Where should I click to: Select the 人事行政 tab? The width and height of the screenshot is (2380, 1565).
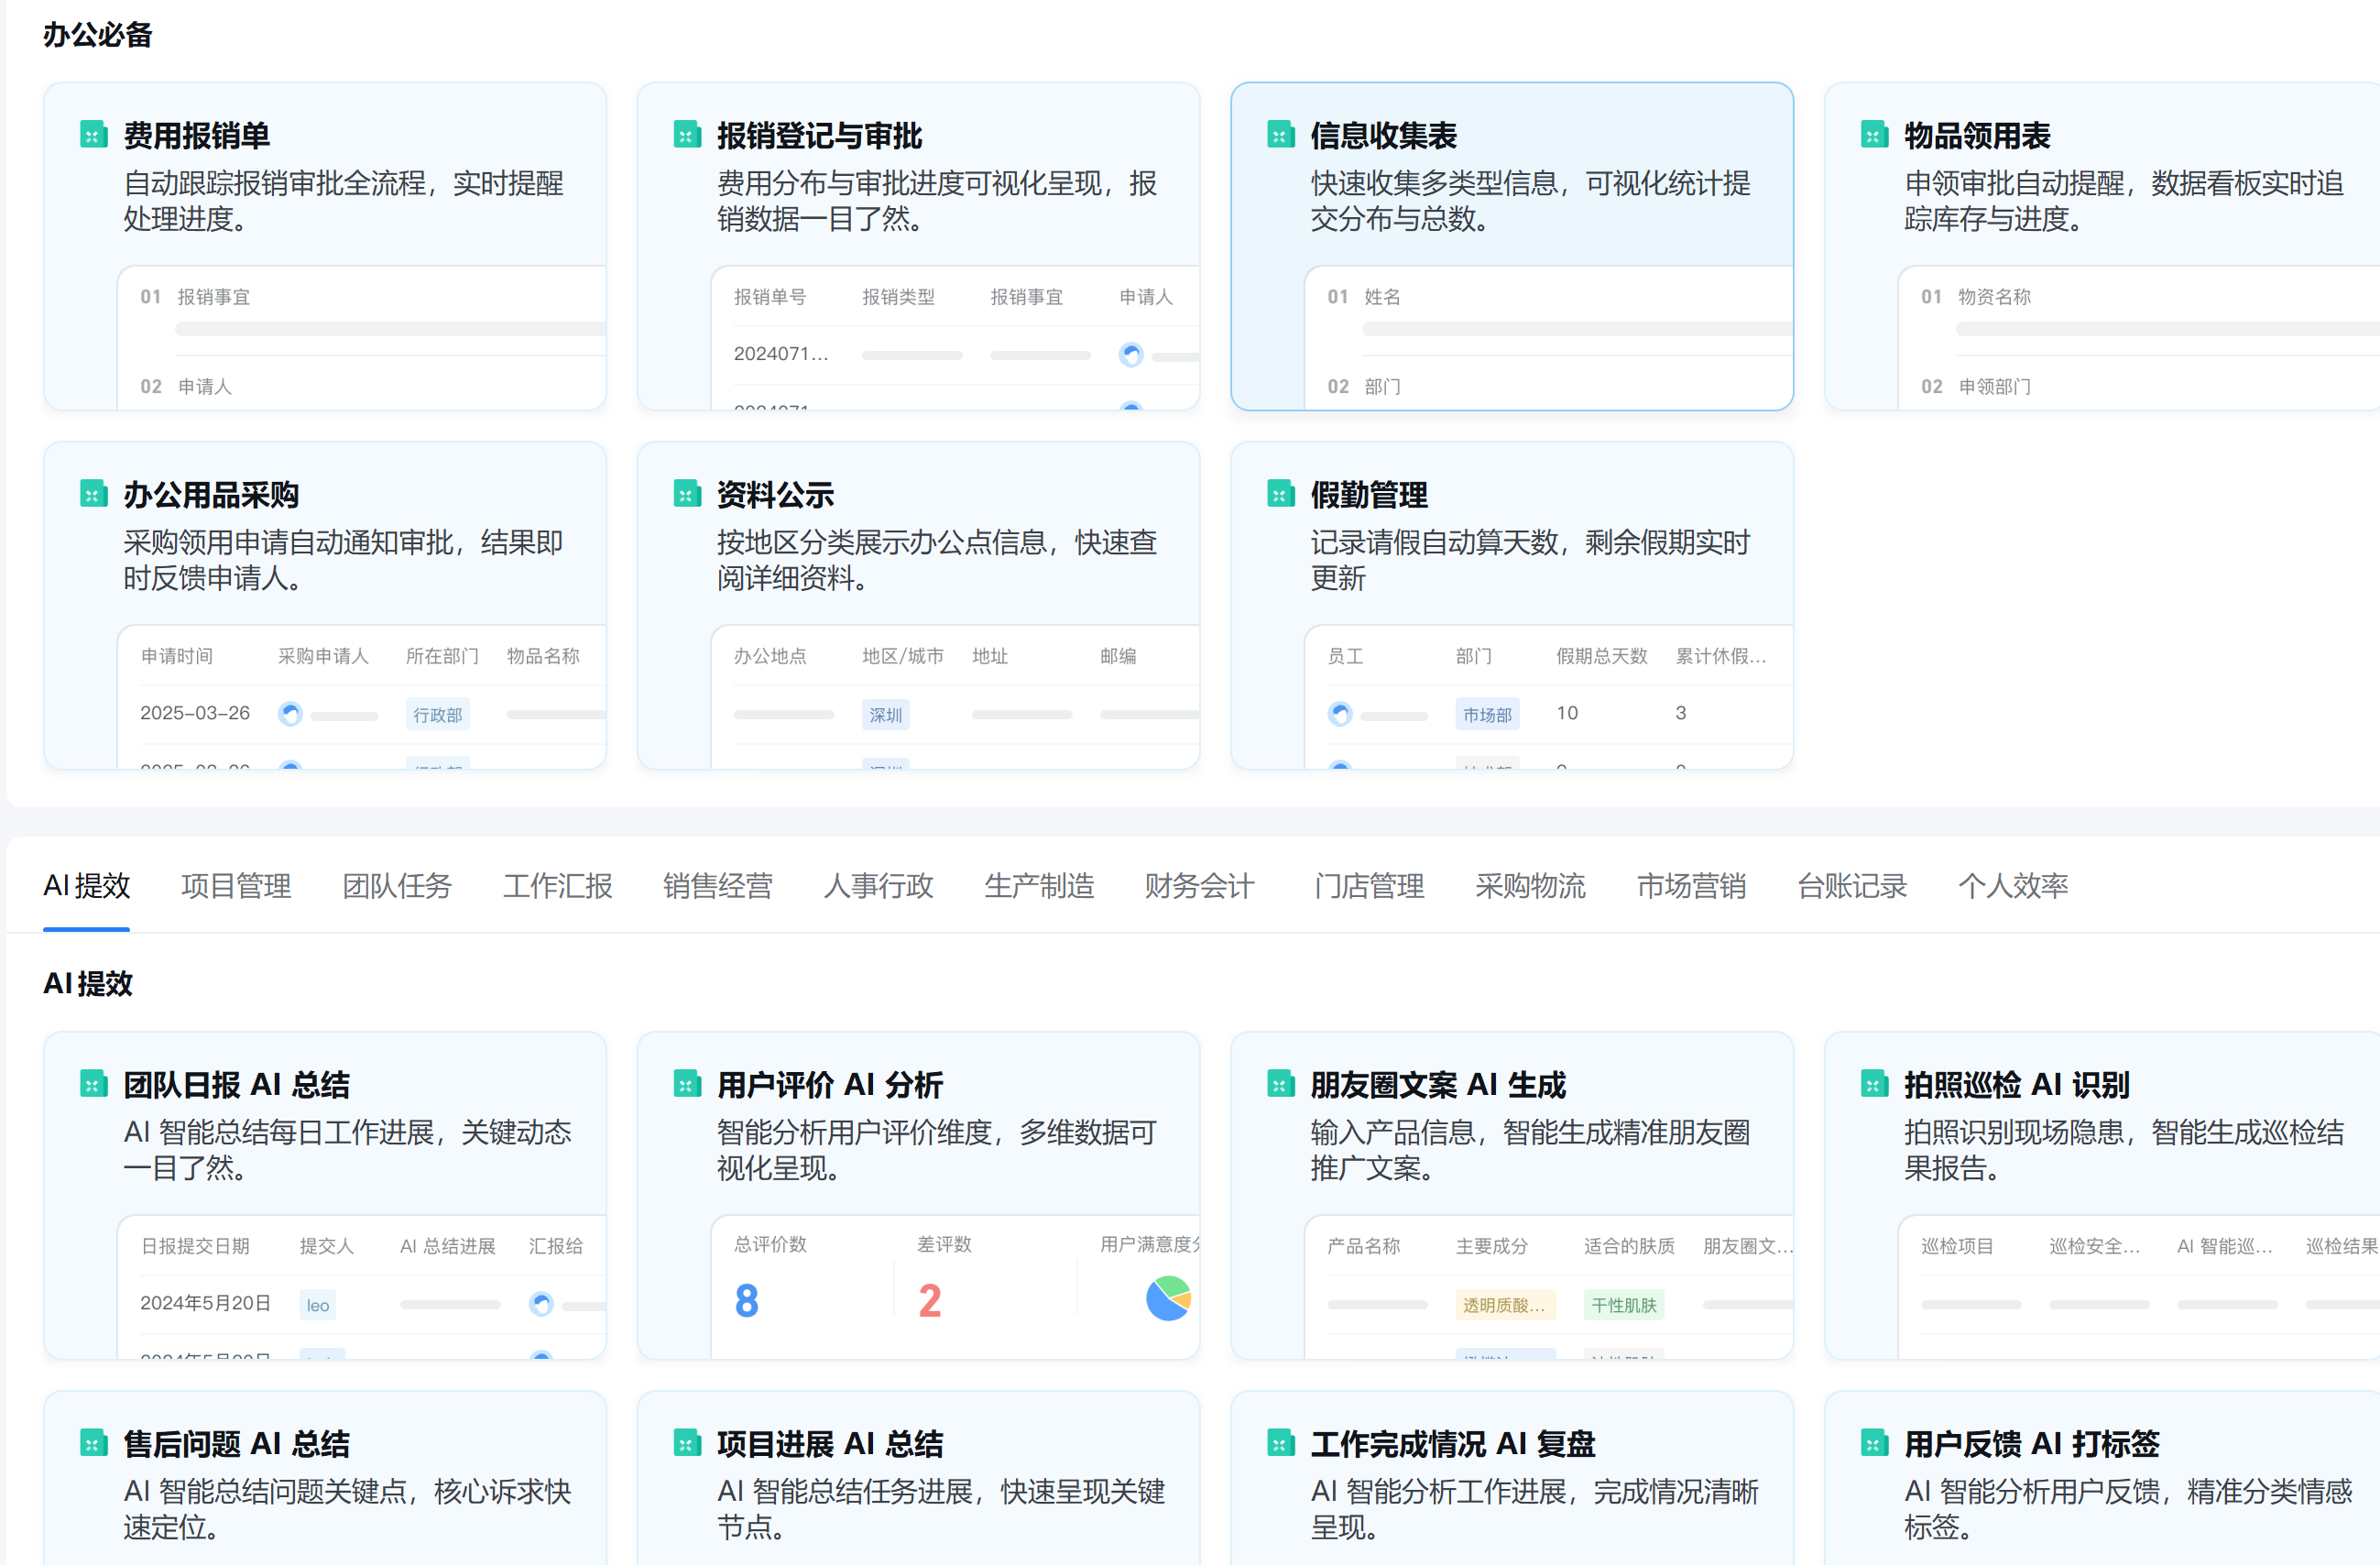pos(879,886)
